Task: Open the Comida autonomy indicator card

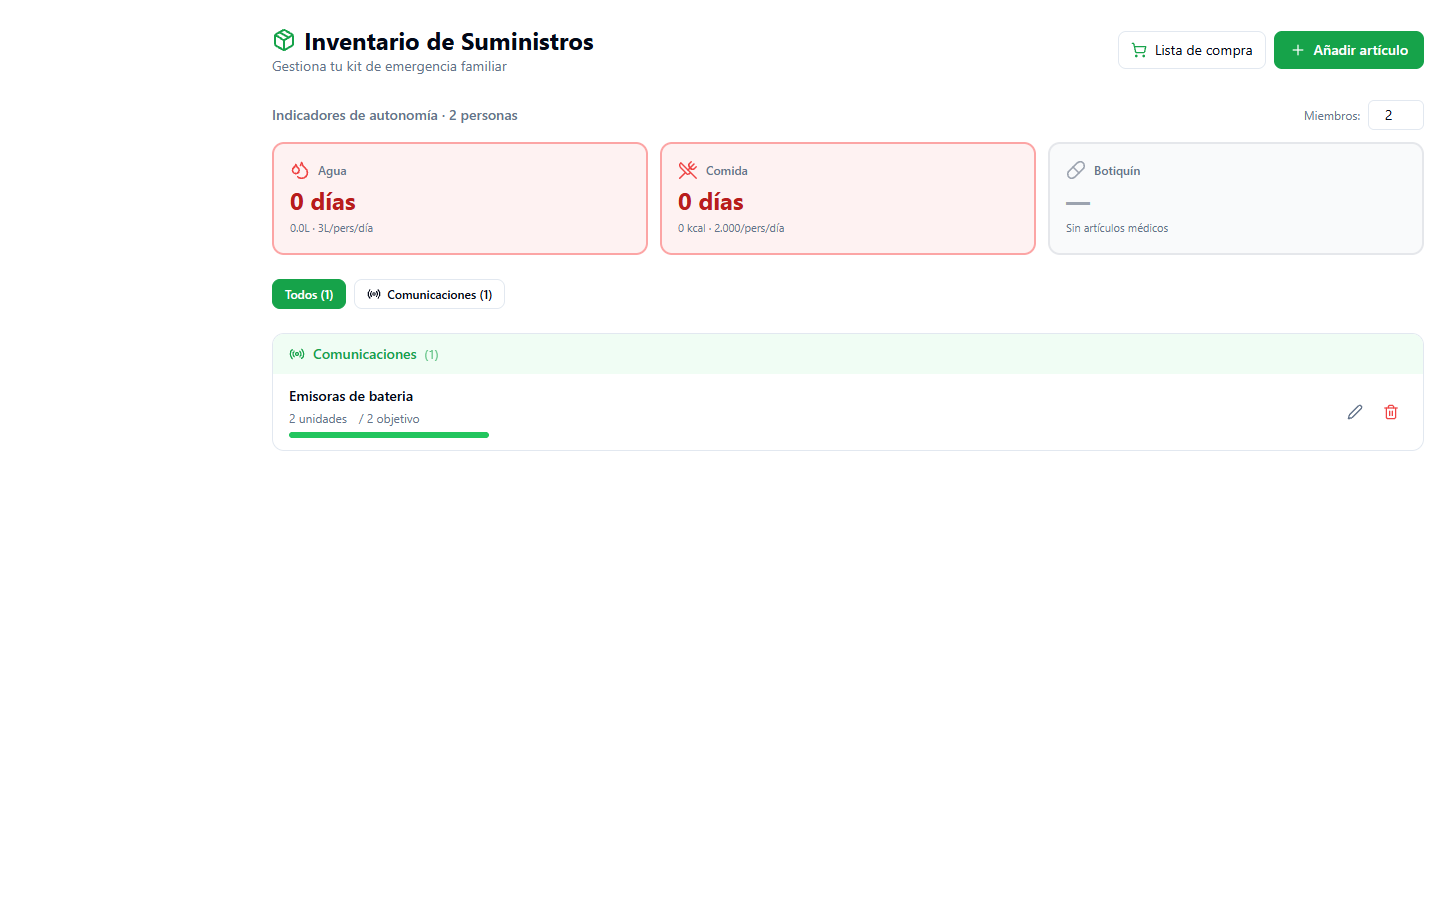Action: (847, 198)
